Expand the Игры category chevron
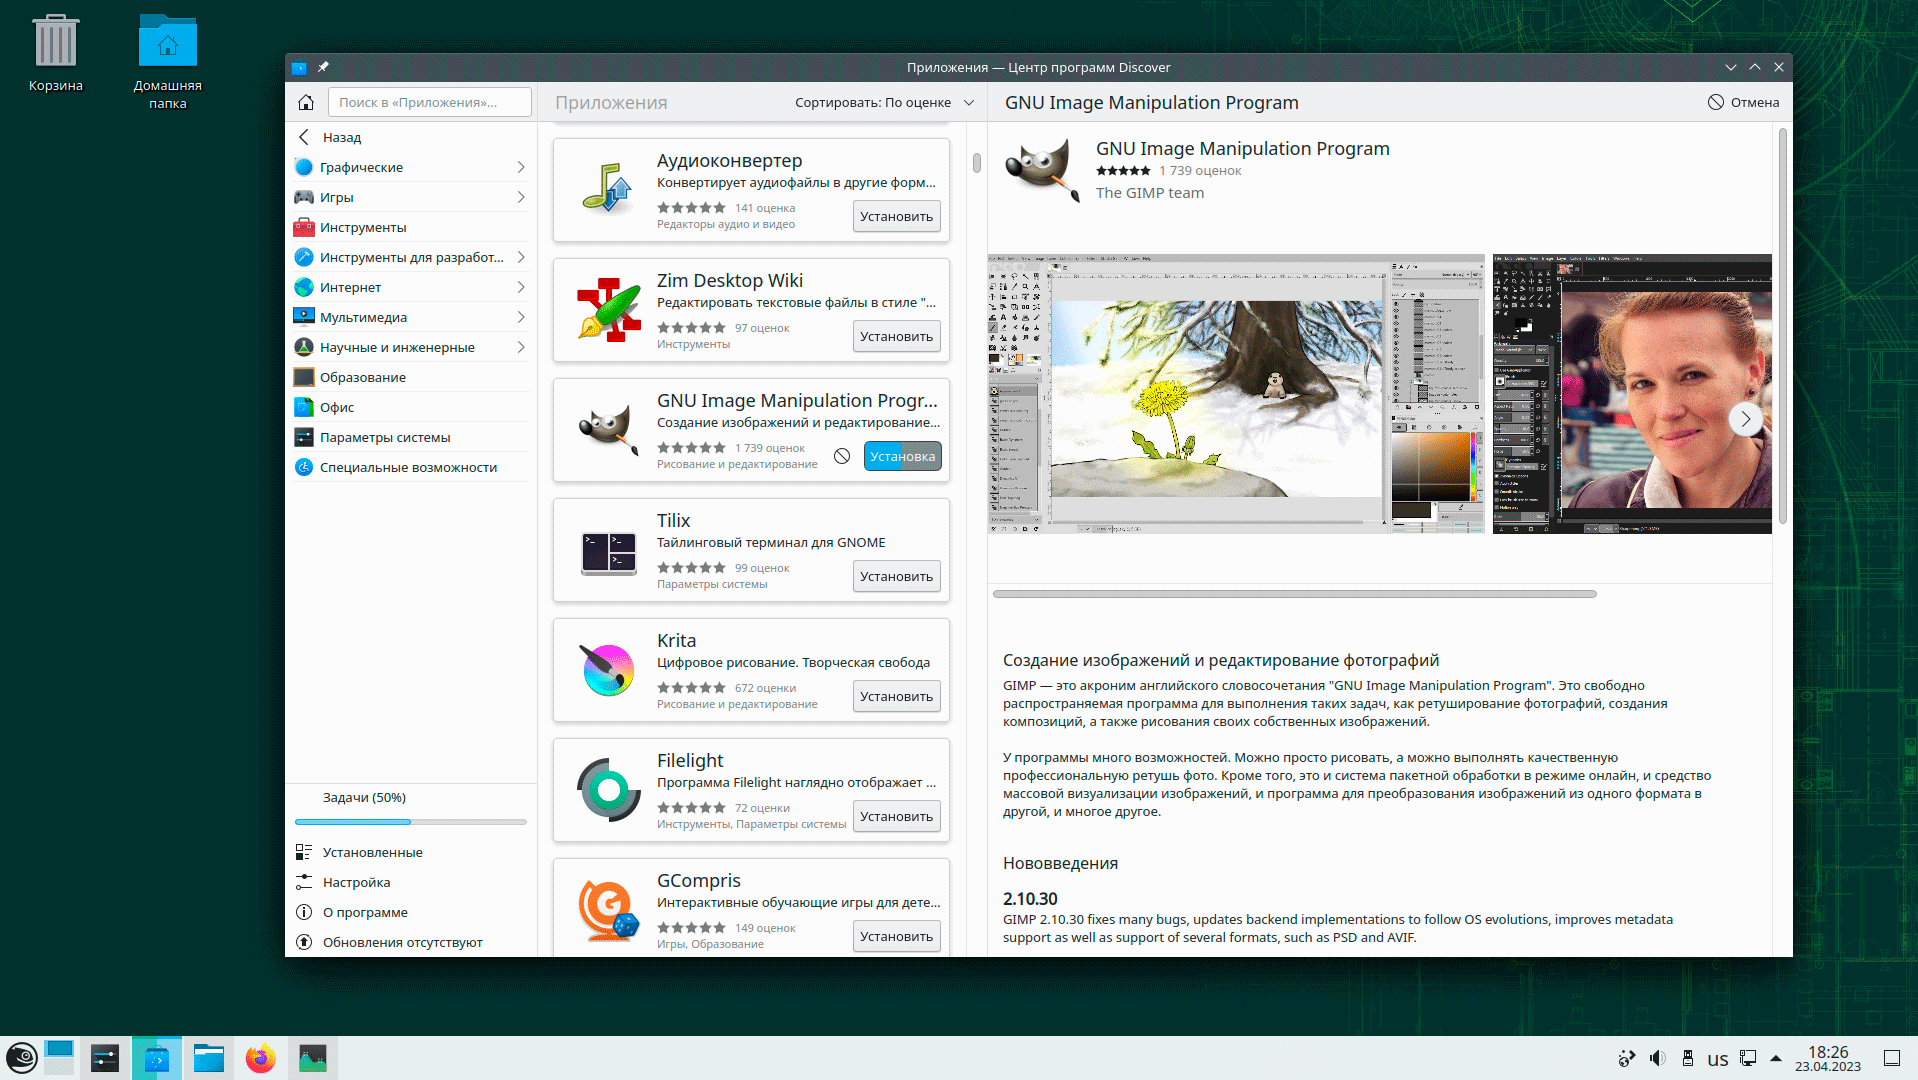 [x=521, y=197]
